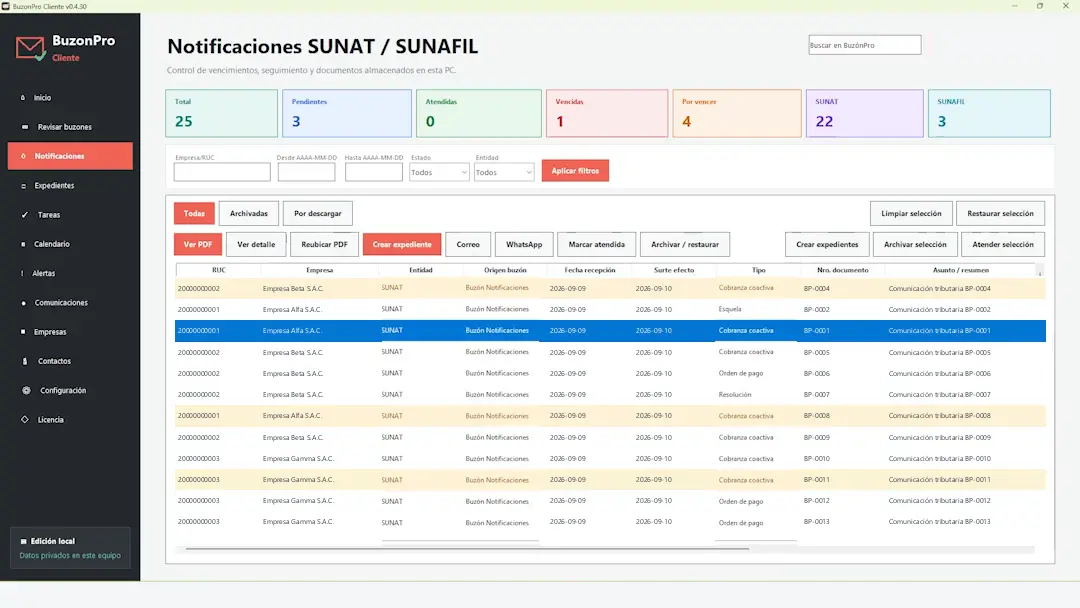Click the Expedientes sidebar icon
Screen dimensions: 1080x608
coord(23,186)
